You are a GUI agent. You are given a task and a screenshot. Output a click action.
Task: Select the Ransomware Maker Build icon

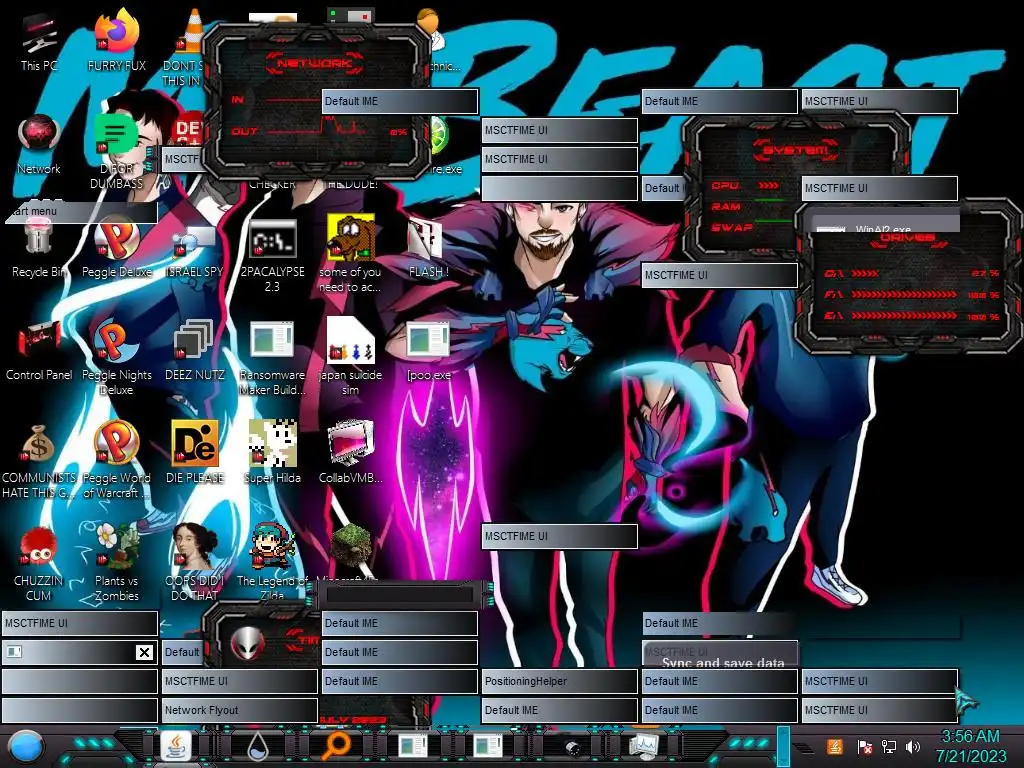pyautogui.click(x=272, y=356)
